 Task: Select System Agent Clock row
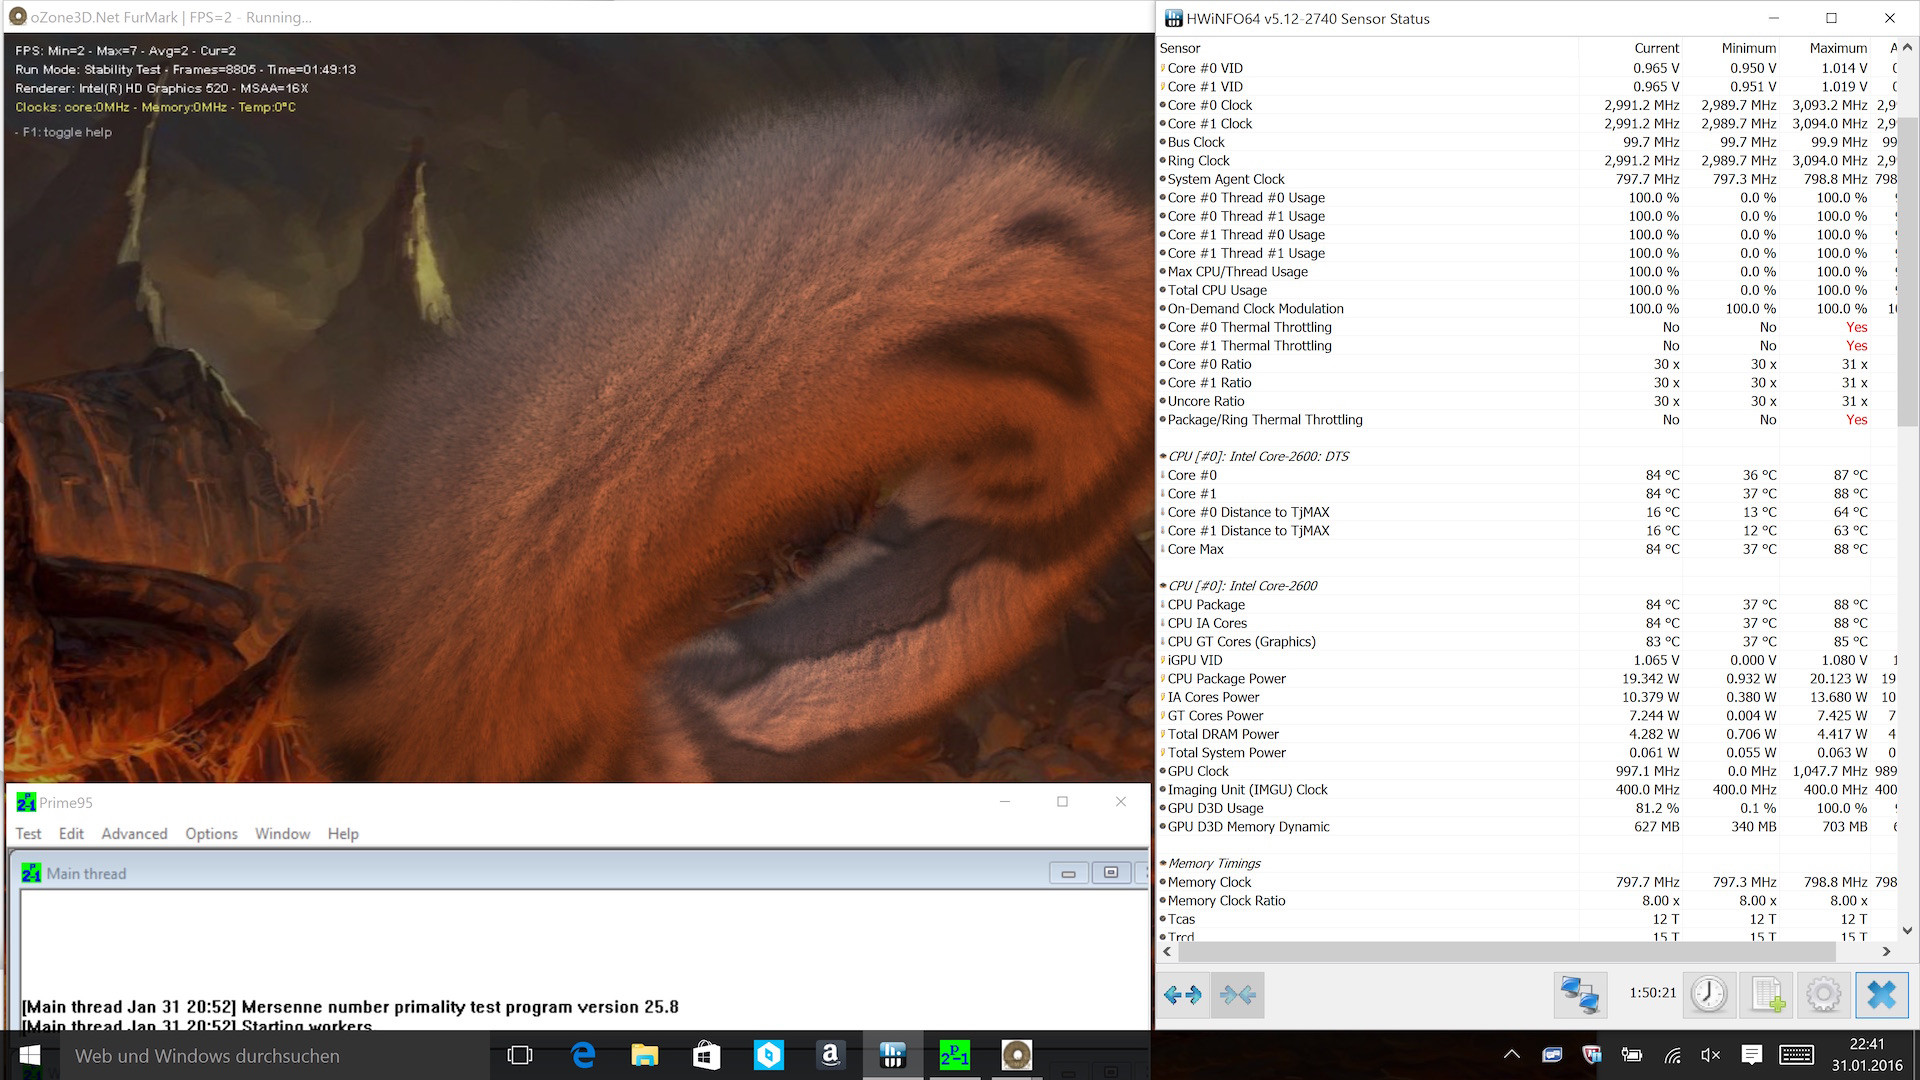click(x=1527, y=179)
